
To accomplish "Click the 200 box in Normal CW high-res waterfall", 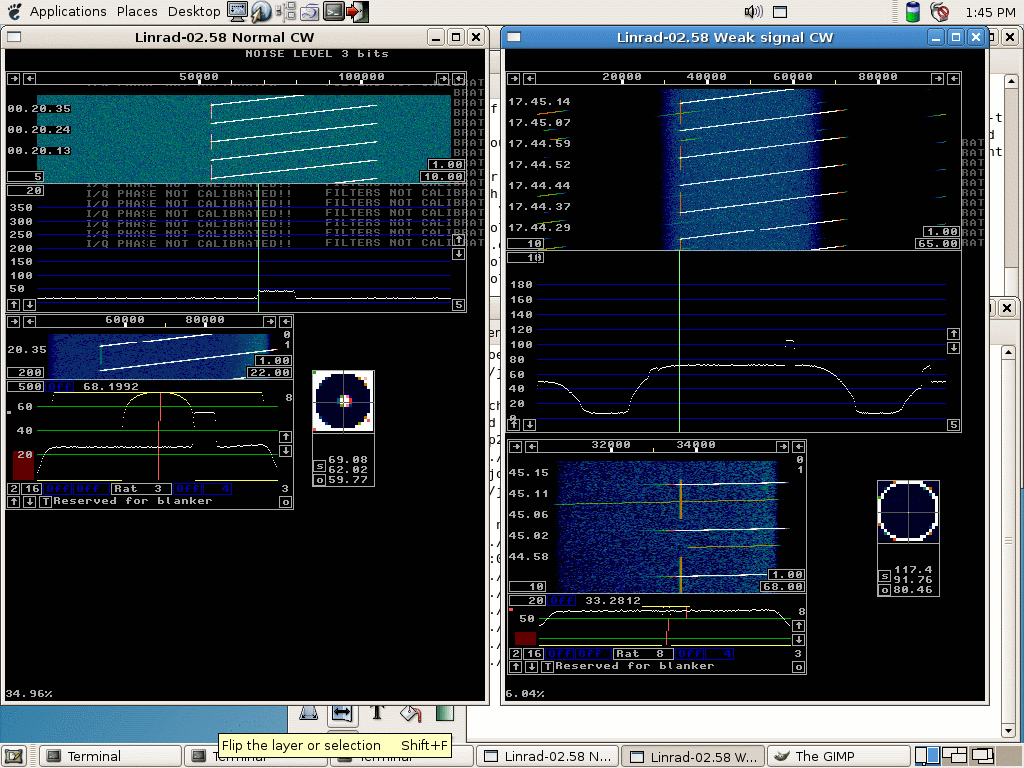I will [25, 372].
